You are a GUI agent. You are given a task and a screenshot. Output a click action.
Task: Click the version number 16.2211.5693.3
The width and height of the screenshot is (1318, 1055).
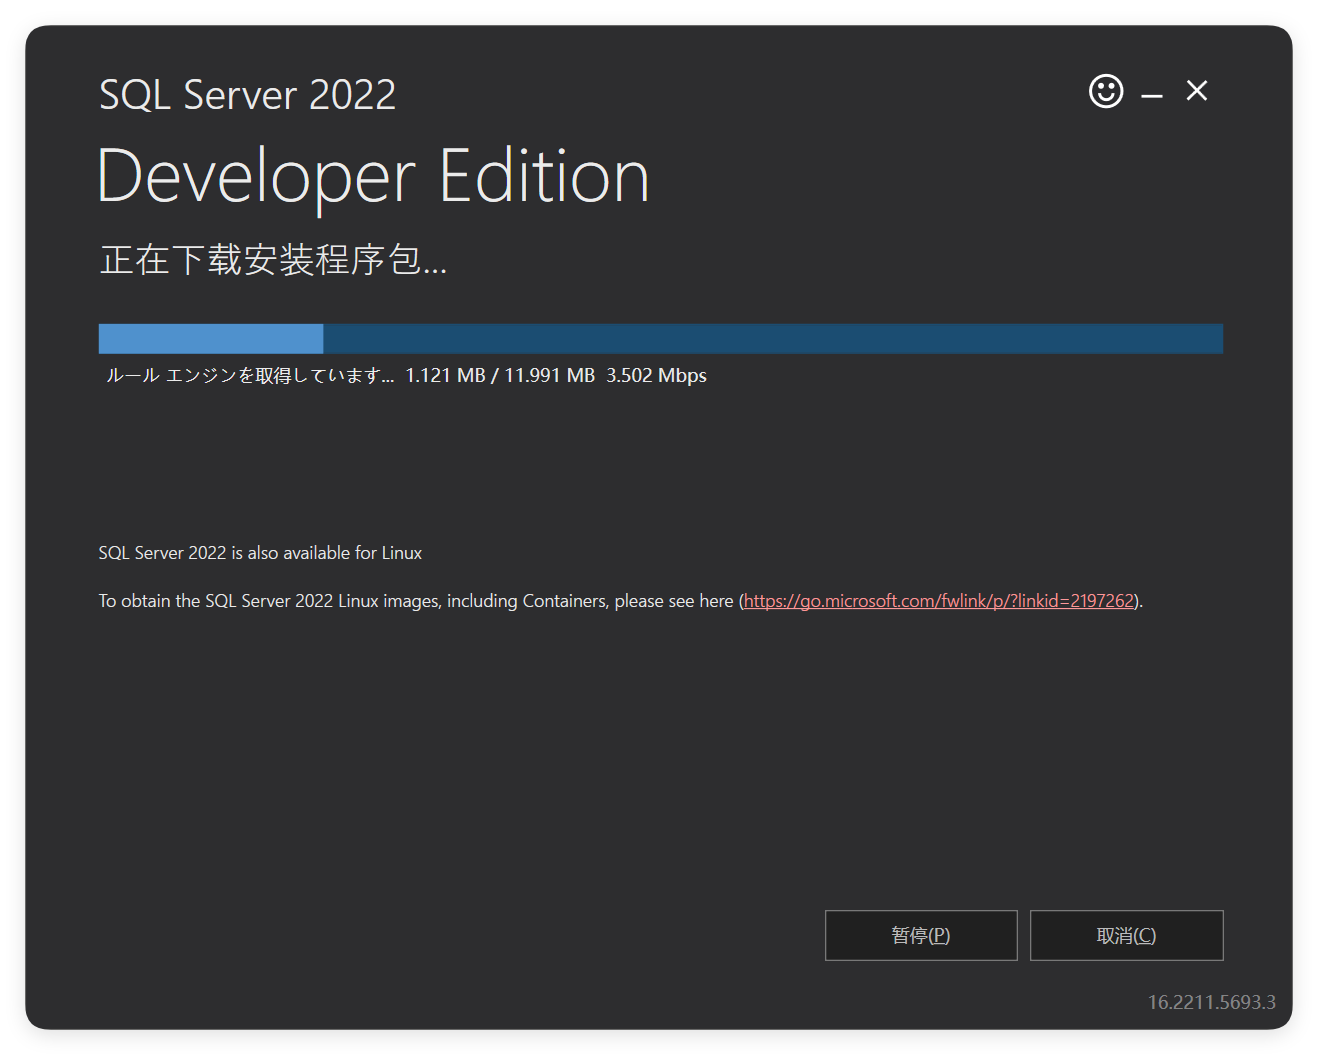pyautogui.click(x=1211, y=1002)
